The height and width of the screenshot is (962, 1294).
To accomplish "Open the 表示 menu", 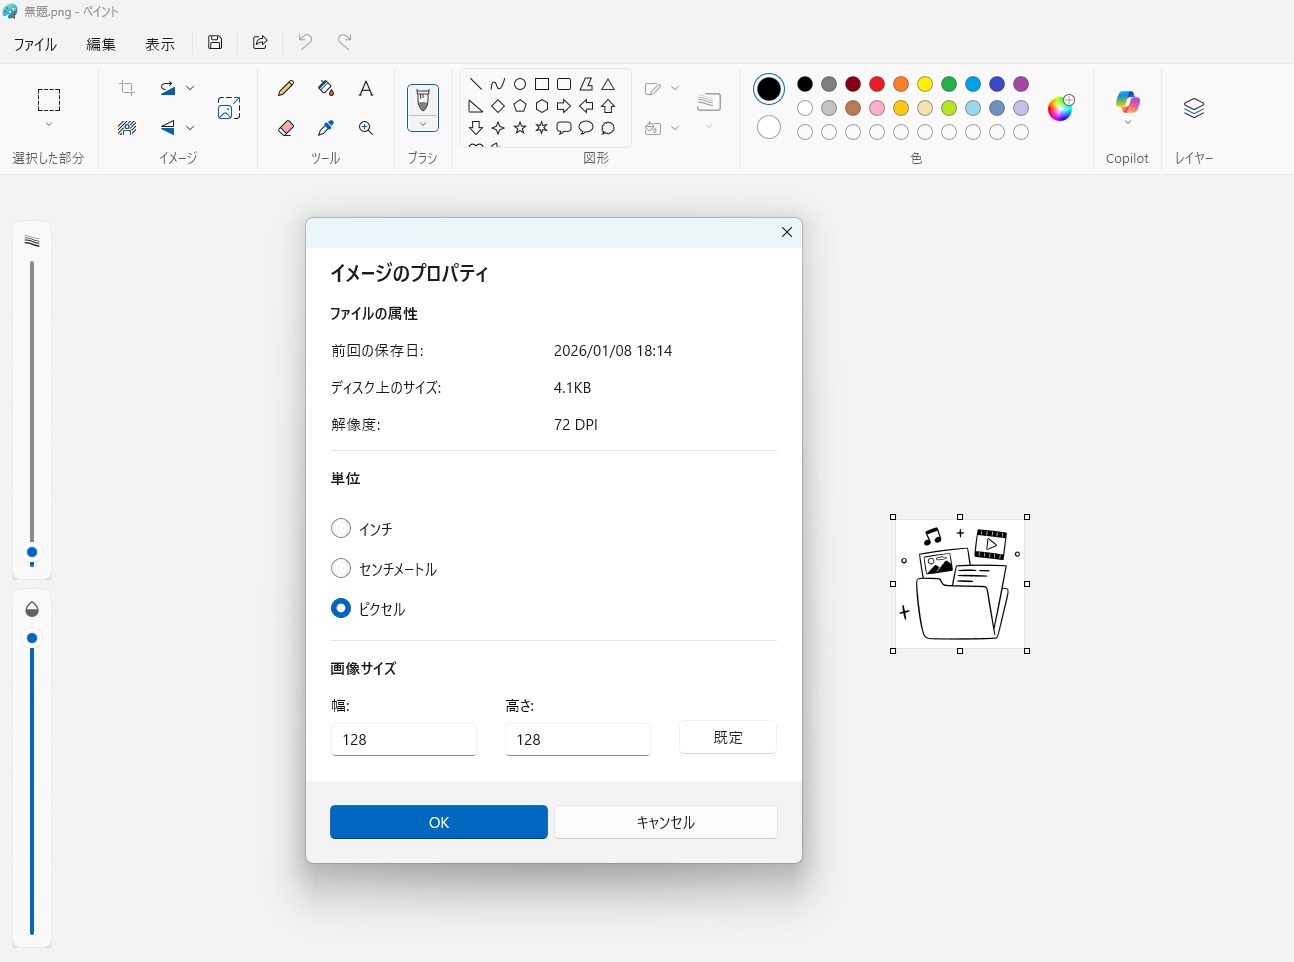I will coord(160,44).
